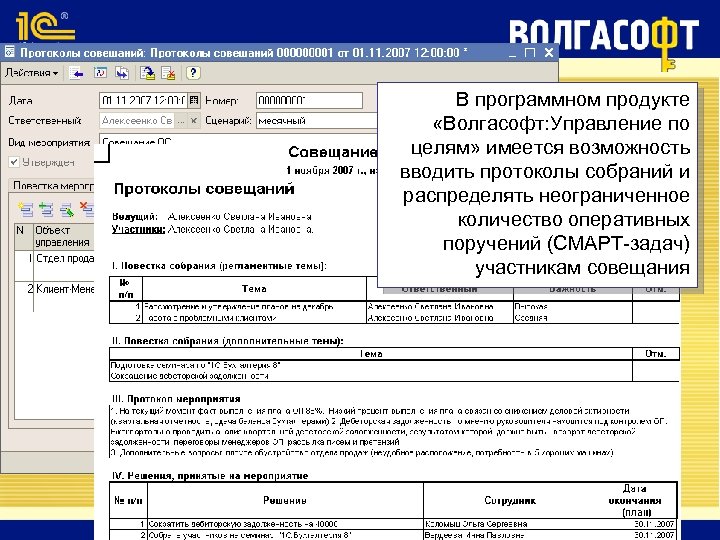Click into the Дата input field
This screenshot has width=720, height=540.
[x=143, y=100]
